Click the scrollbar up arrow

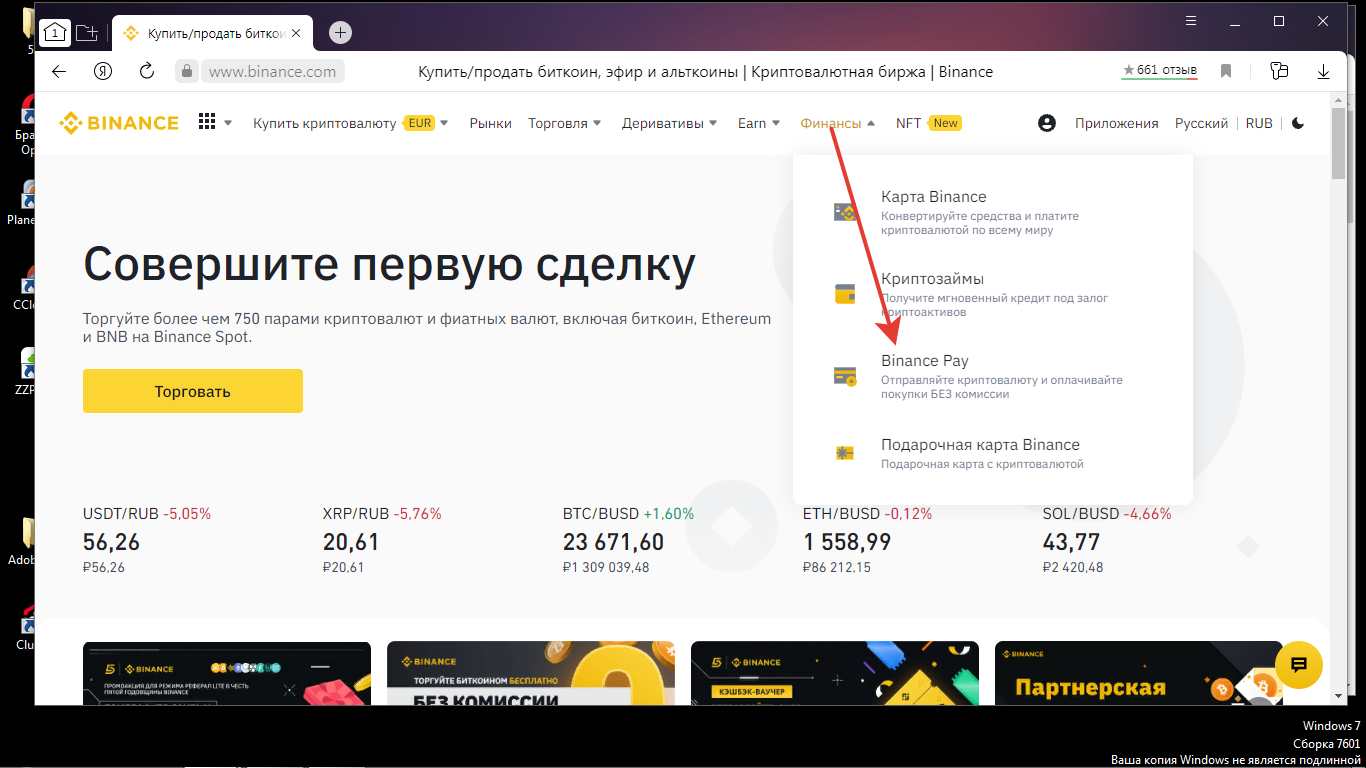(1338, 98)
